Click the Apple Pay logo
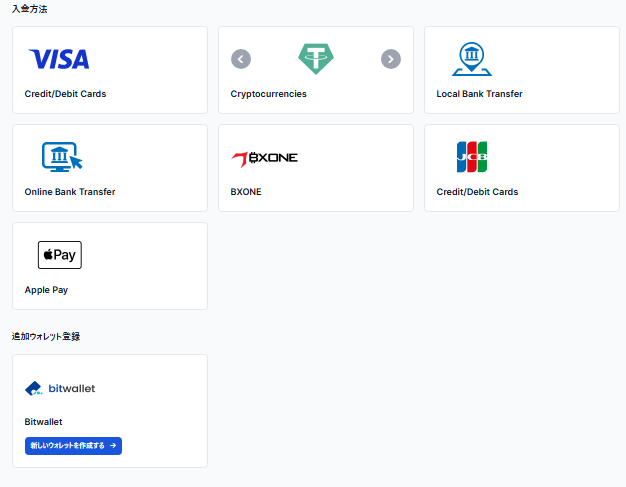 pos(60,255)
